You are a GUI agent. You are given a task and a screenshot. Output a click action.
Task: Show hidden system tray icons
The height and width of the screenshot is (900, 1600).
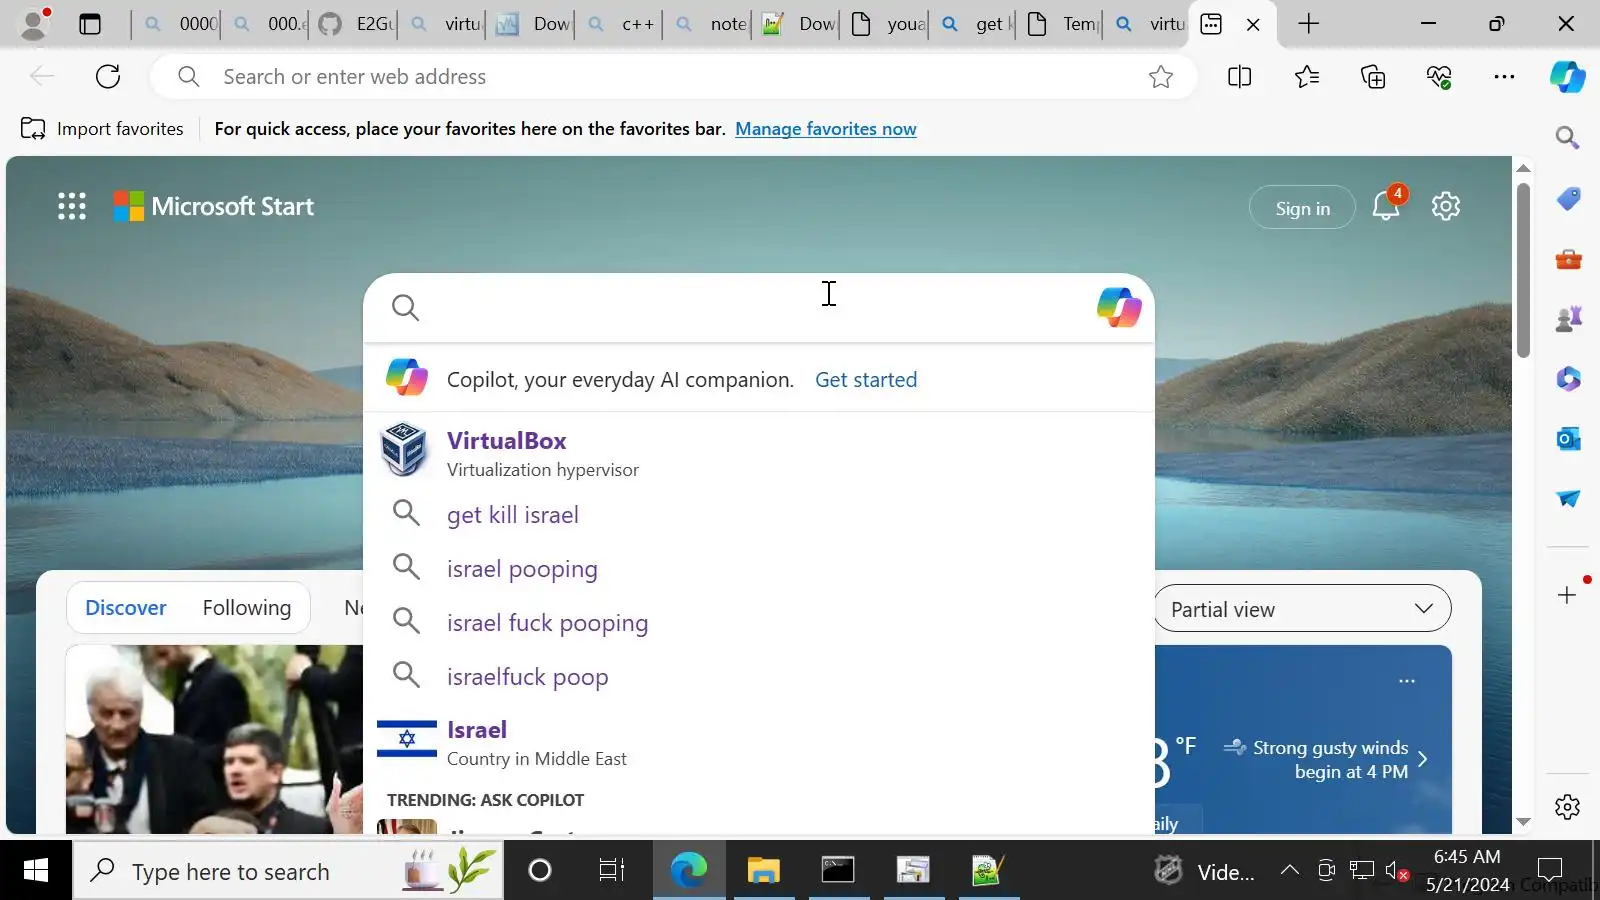click(1289, 871)
